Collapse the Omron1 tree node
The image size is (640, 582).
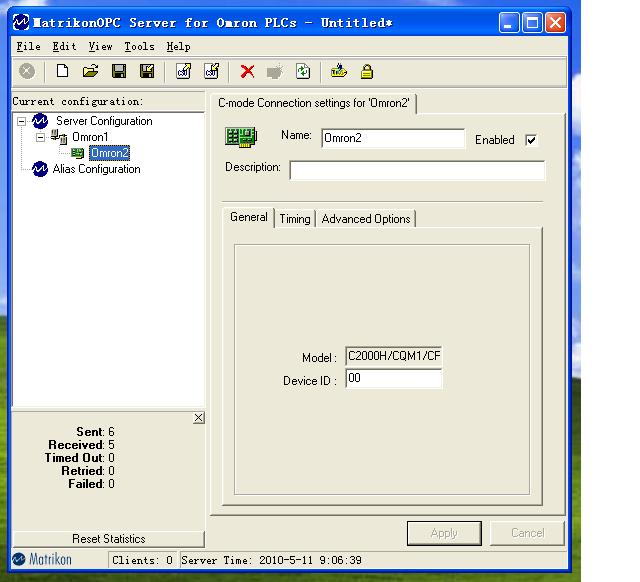[40, 137]
